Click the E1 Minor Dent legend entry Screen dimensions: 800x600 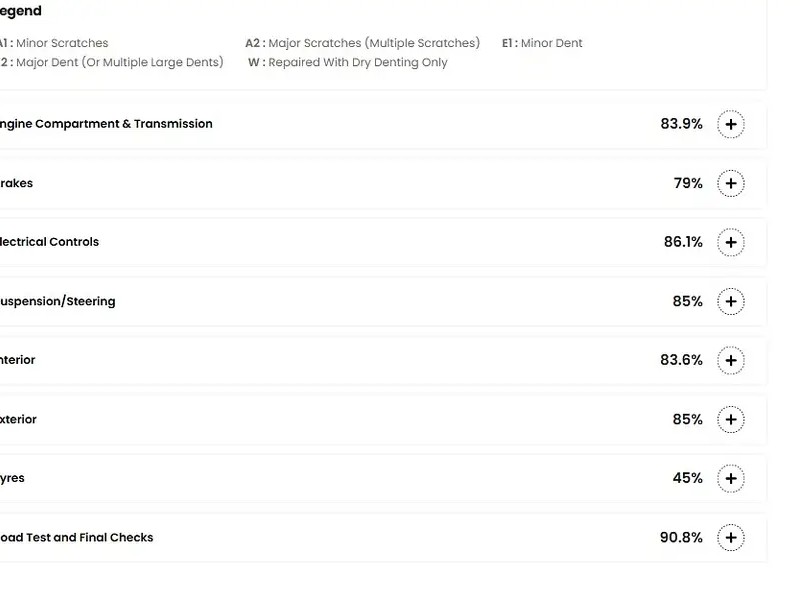click(542, 43)
